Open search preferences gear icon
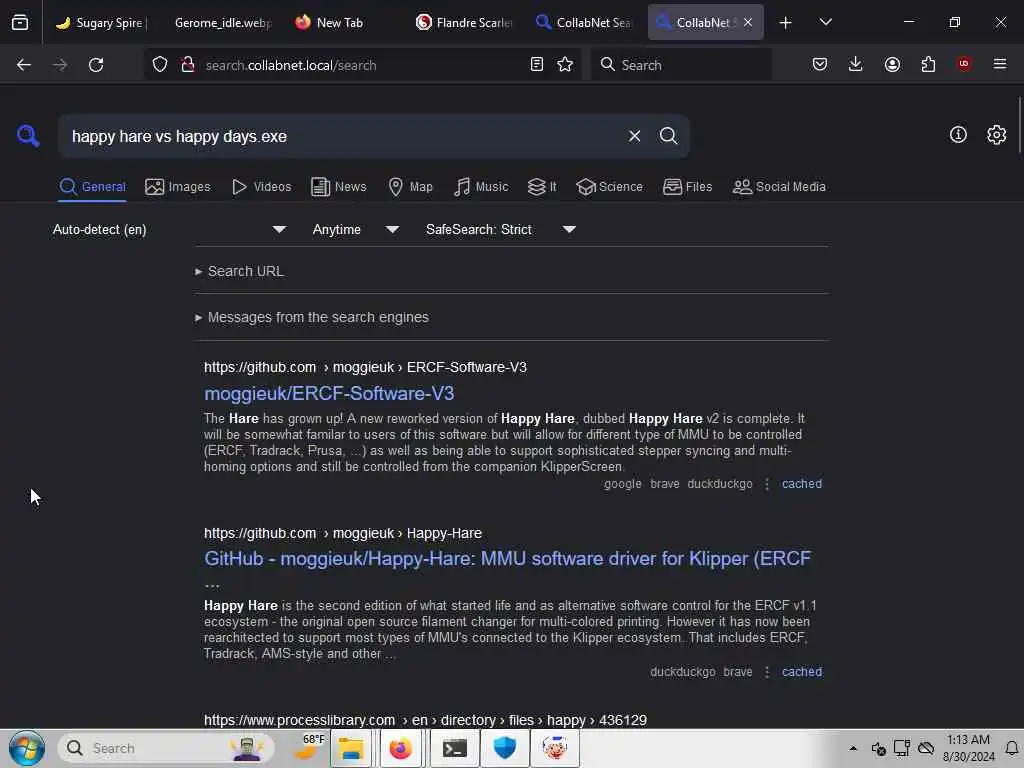This screenshot has height=768, width=1024. (x=997, y=135)
